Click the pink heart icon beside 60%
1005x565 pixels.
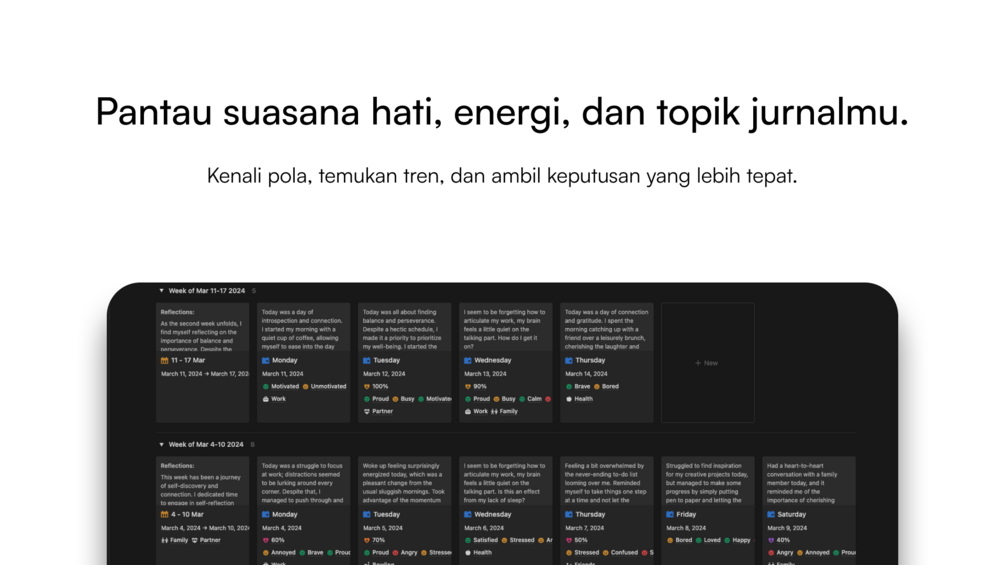tap(266, 540)
